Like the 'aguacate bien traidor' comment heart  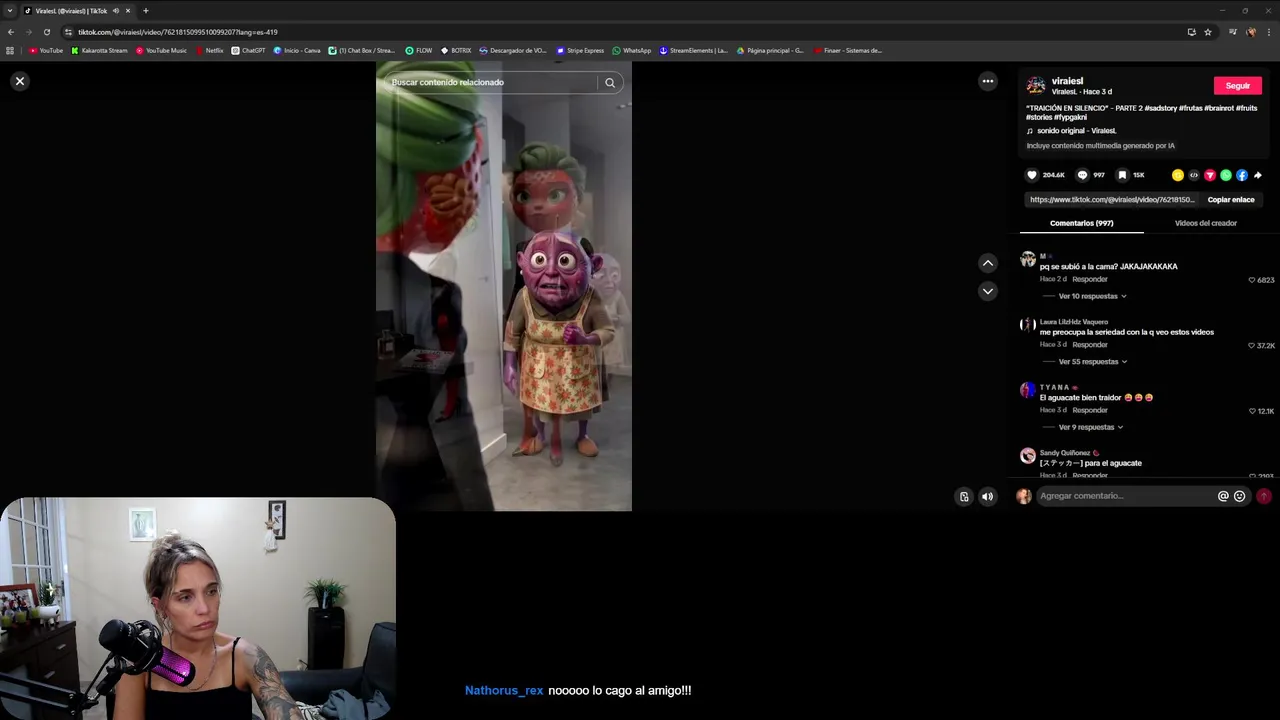[1252, 411]
